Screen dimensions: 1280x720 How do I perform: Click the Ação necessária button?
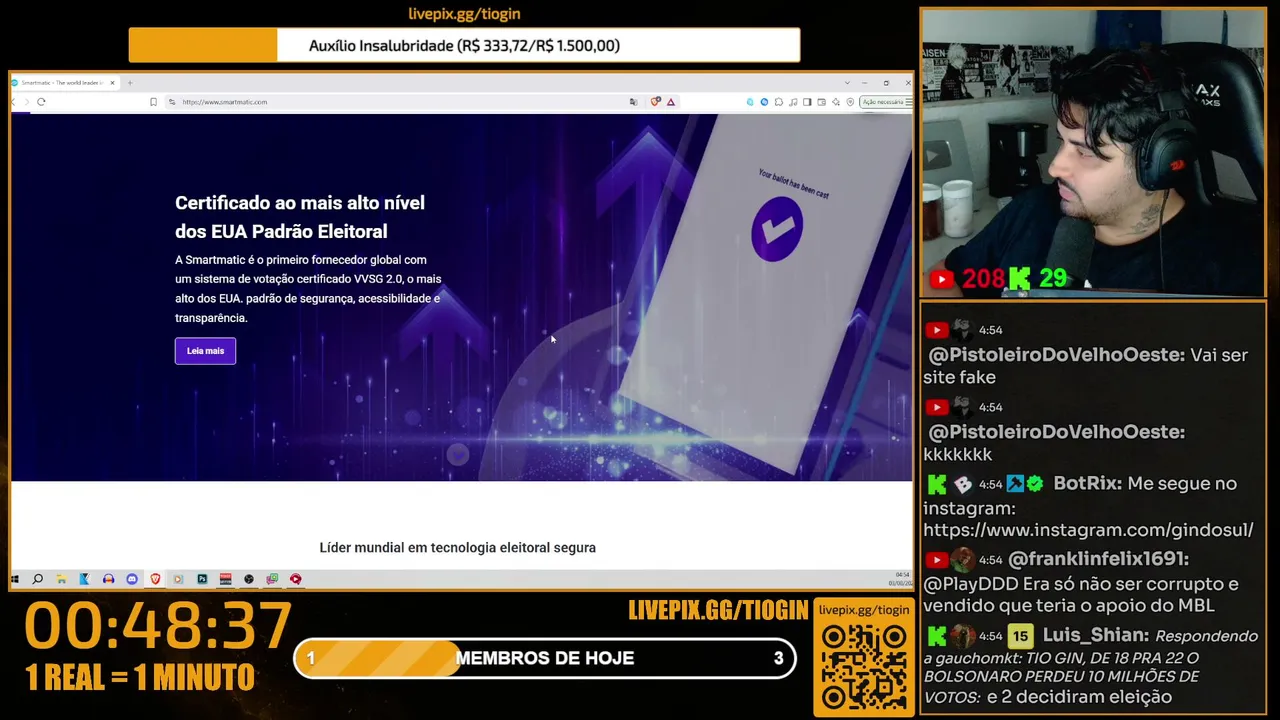click(x=884, y=102)
